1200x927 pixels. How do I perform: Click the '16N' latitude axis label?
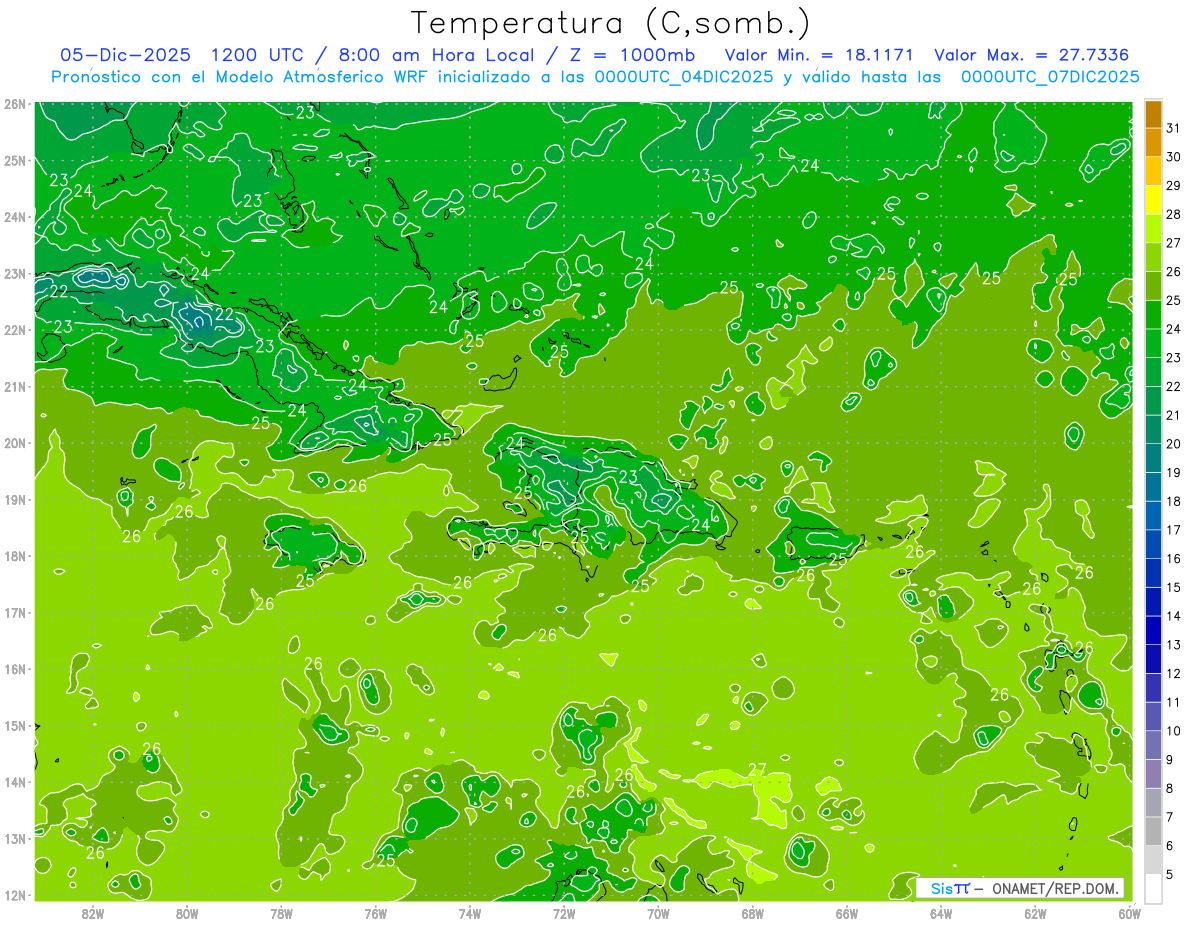pyautogui.click(x=14, y=669)
